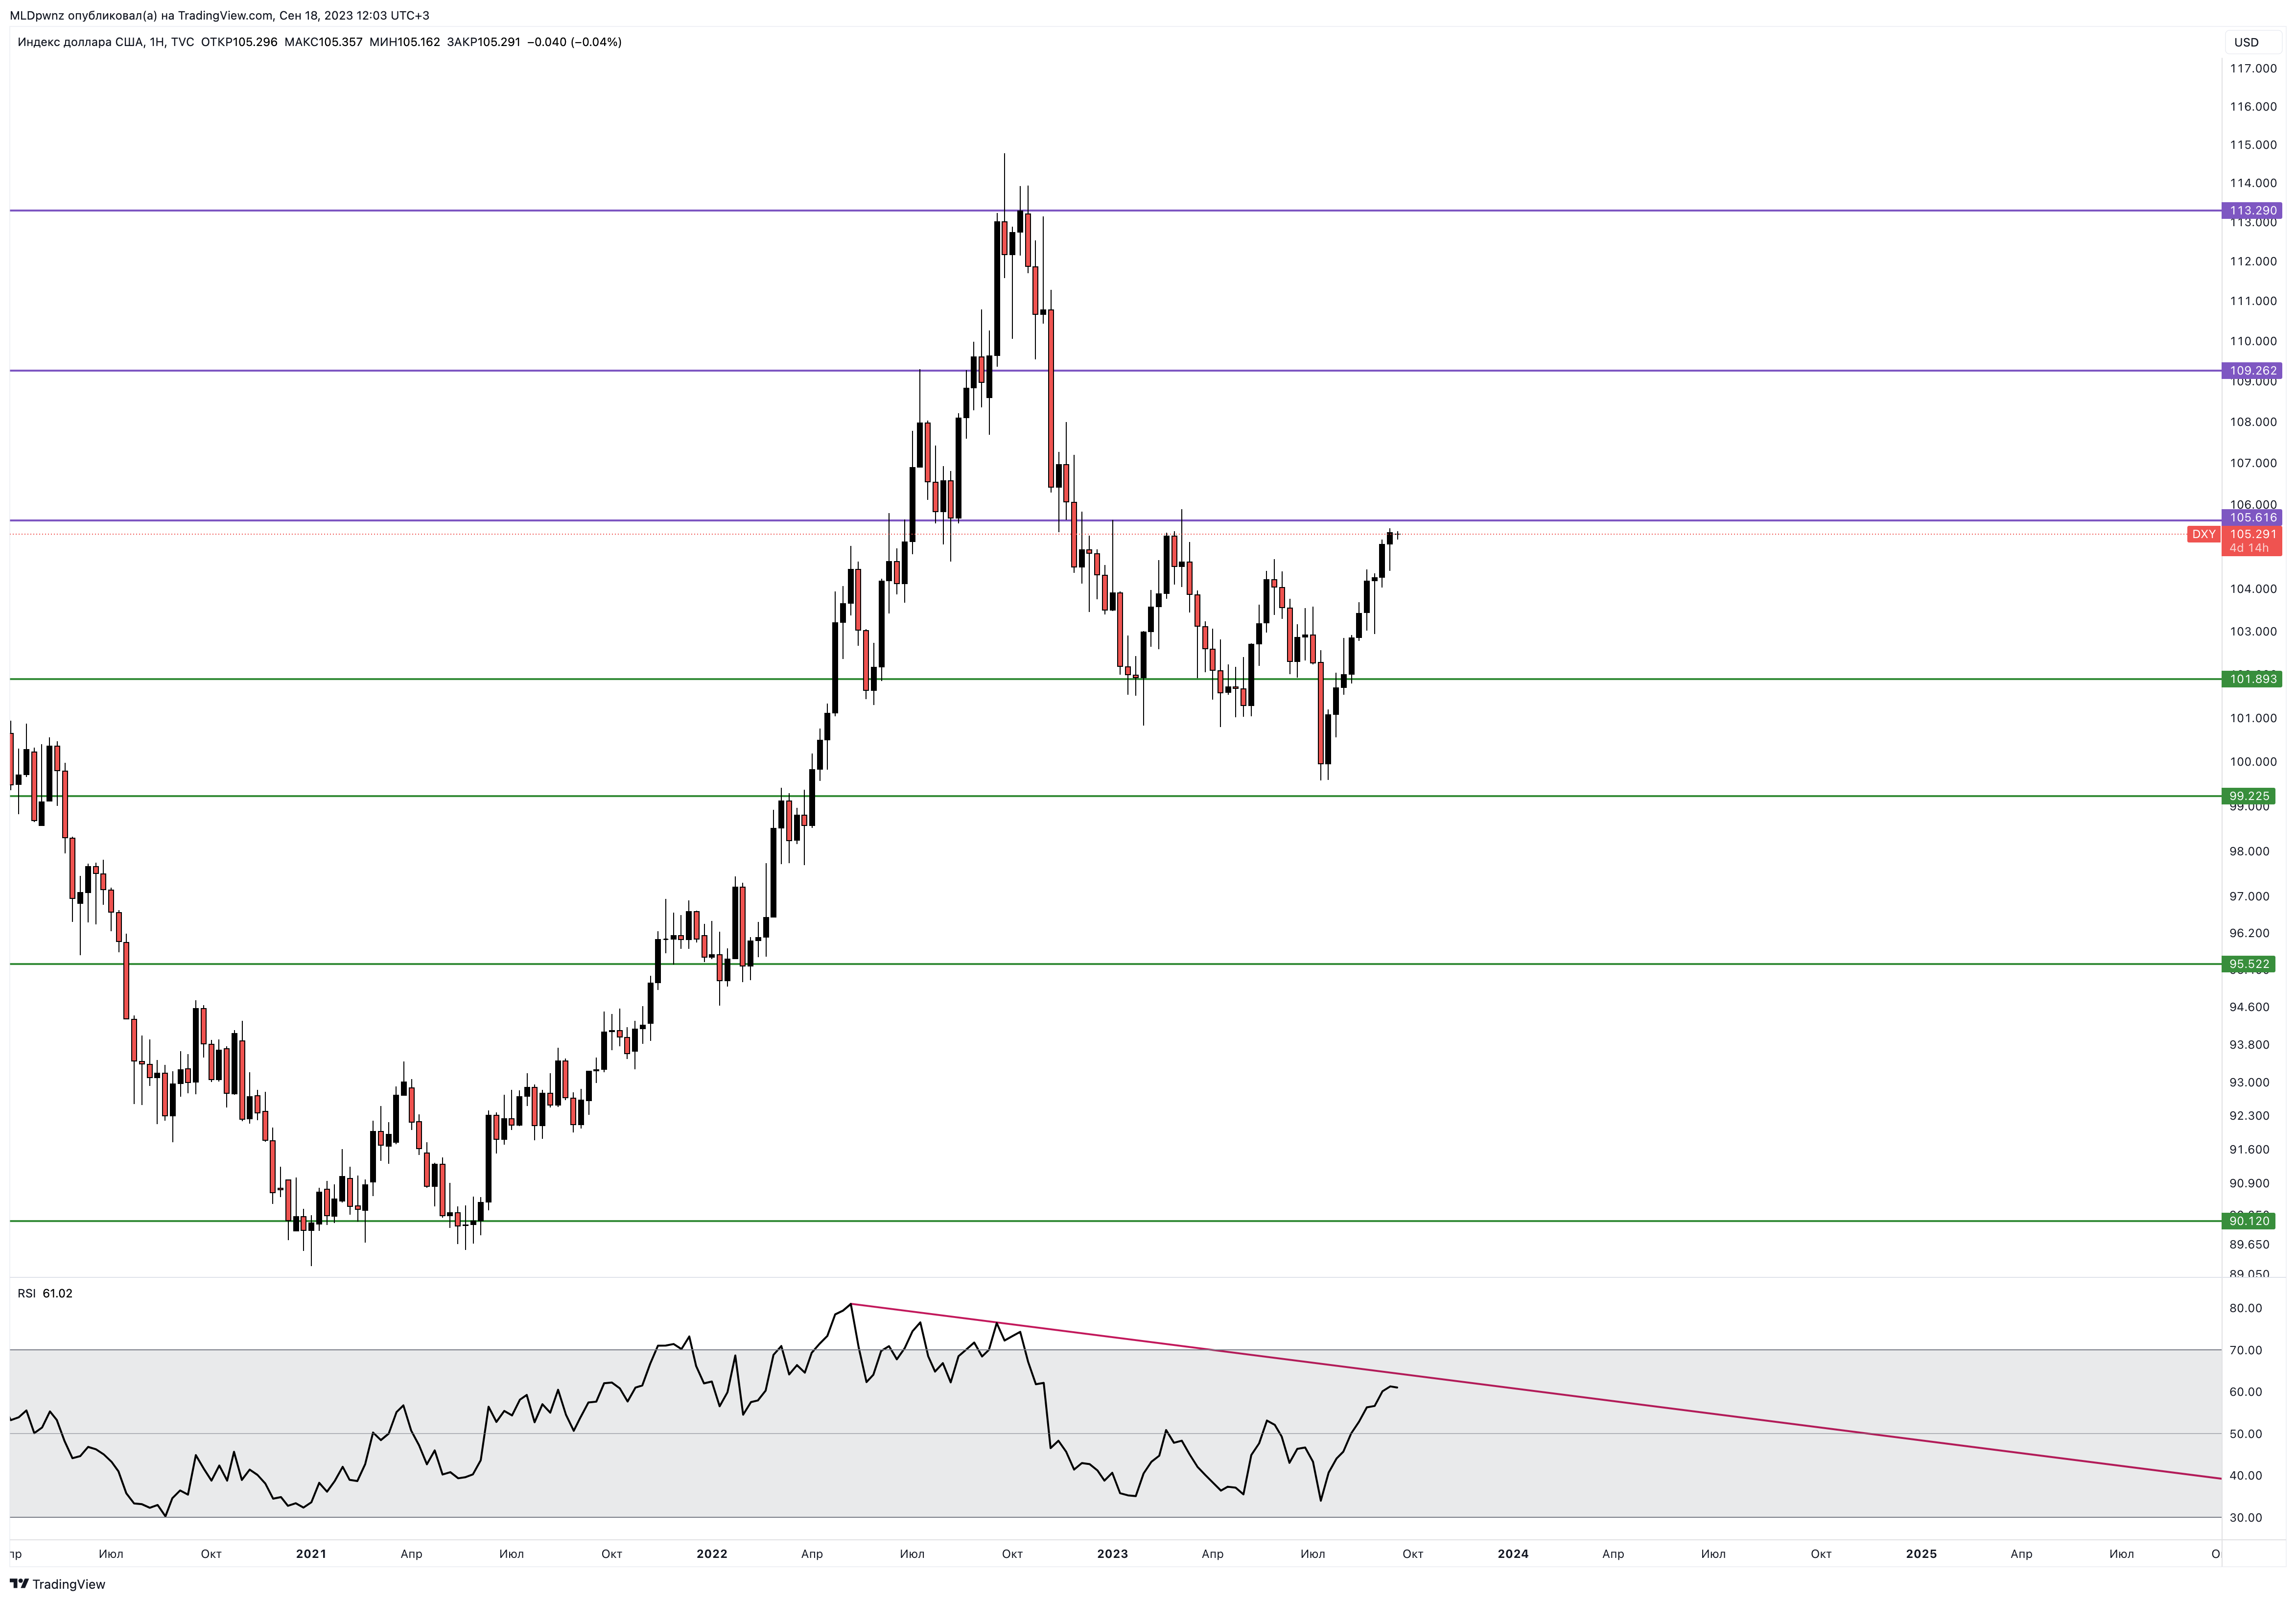The height and width of the screenshot is (1601, 2296).
Task: Click the 105.616 purple price label
Action: [x=2253, y=517]
